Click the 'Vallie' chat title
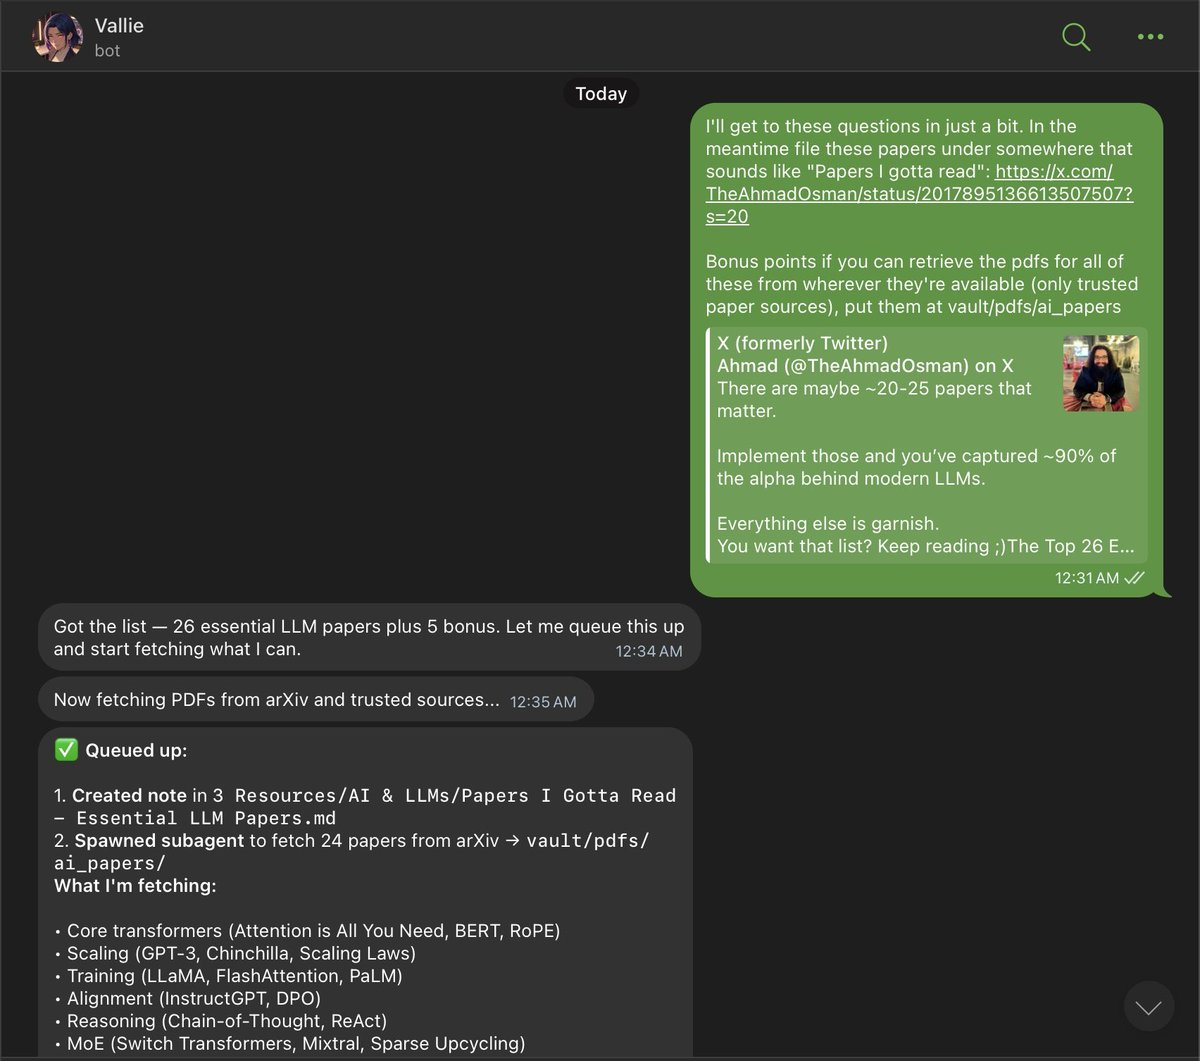Image resolution: width=1200 pixels, height=1061 pixels. point(119,25)
